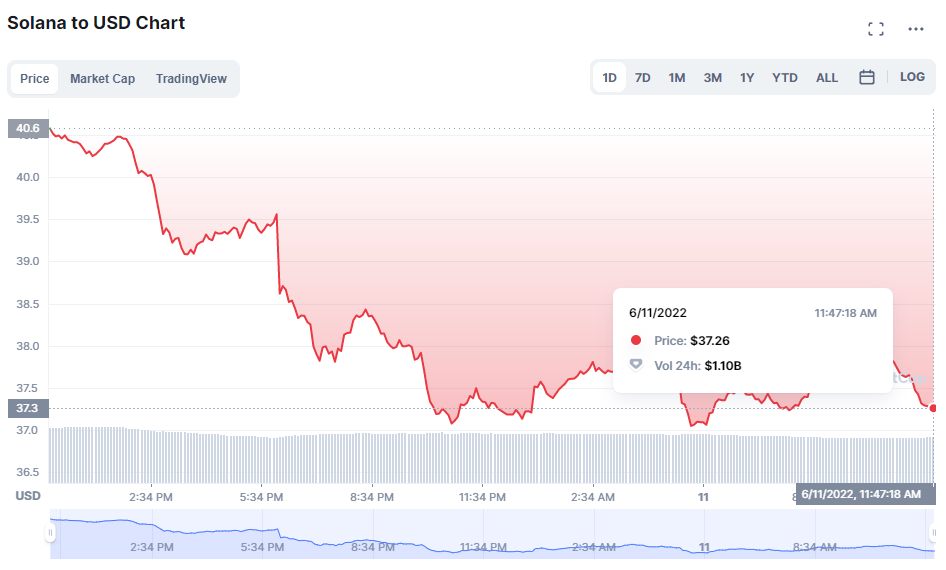Switch to the TradingView tab
Screen dimensions: 946x570
coord(191,78)
